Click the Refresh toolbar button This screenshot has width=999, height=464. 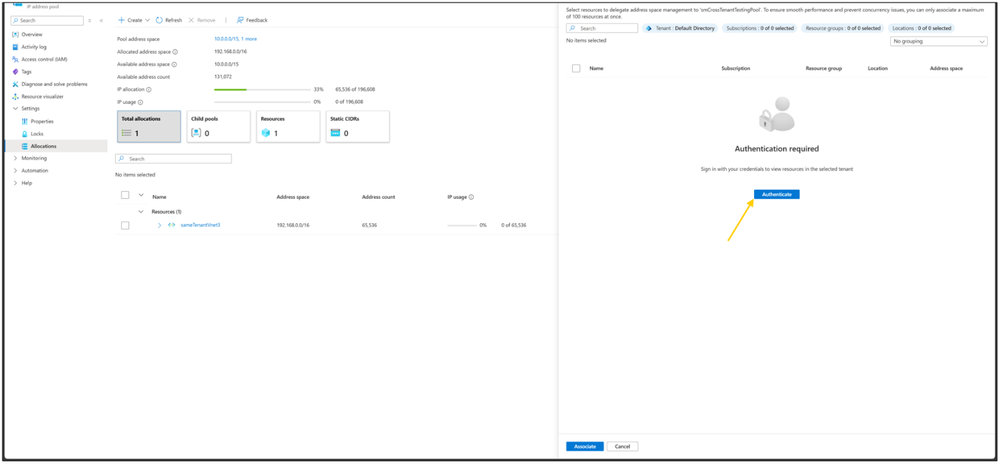coord(169,20)
